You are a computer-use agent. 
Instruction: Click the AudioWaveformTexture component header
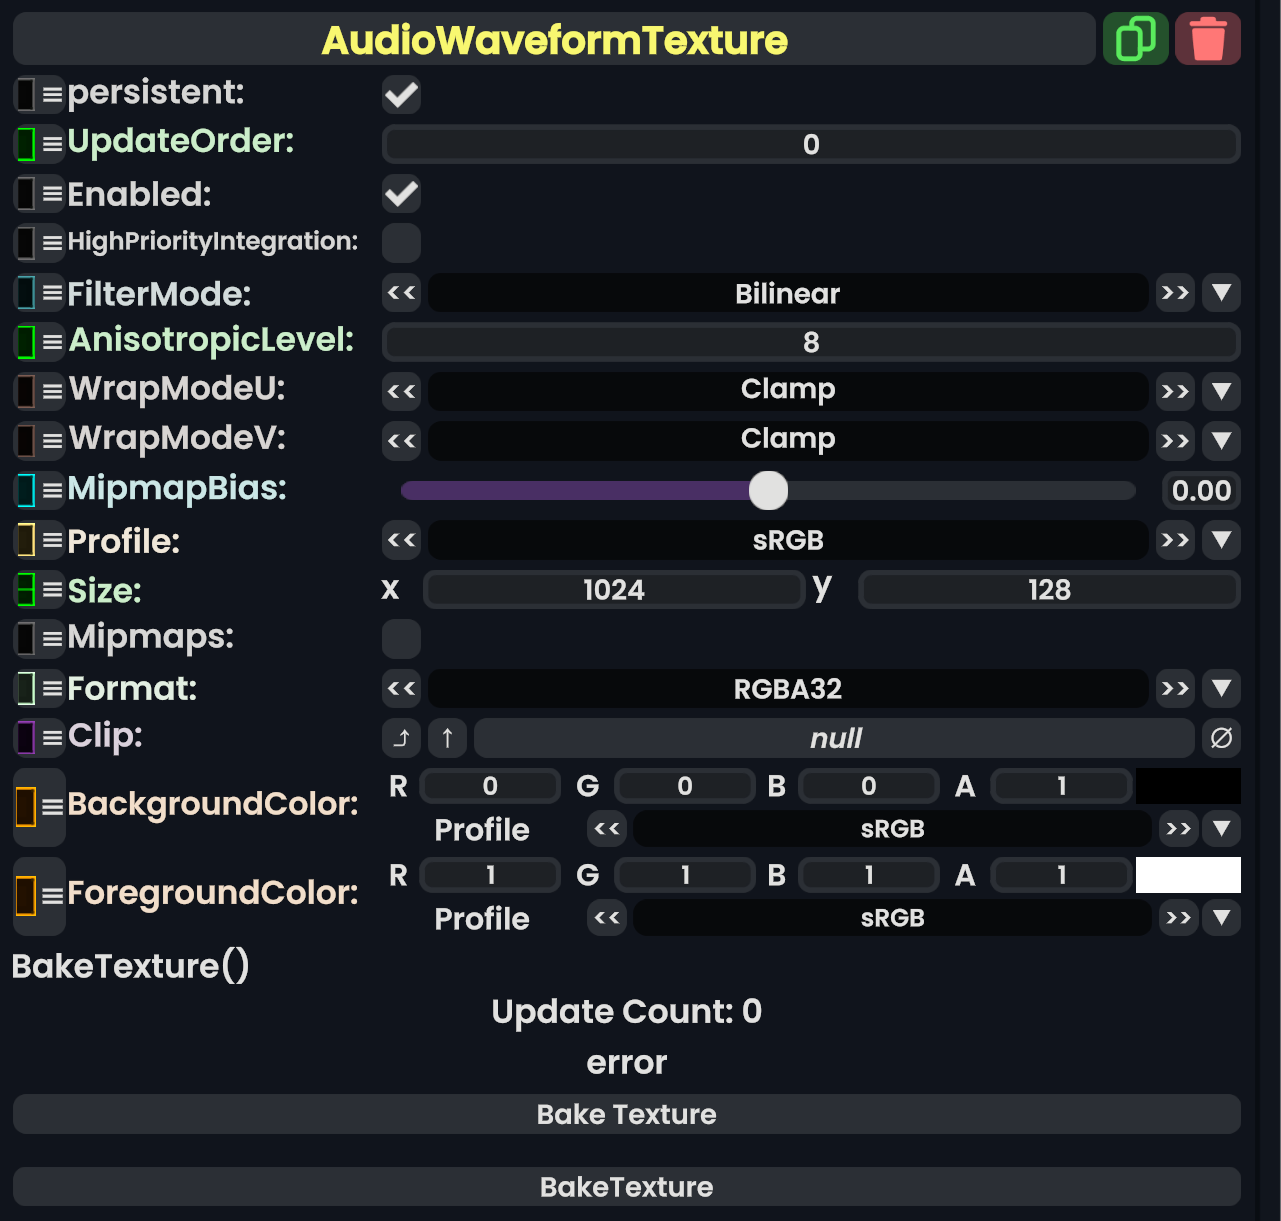tap(554, 40)
